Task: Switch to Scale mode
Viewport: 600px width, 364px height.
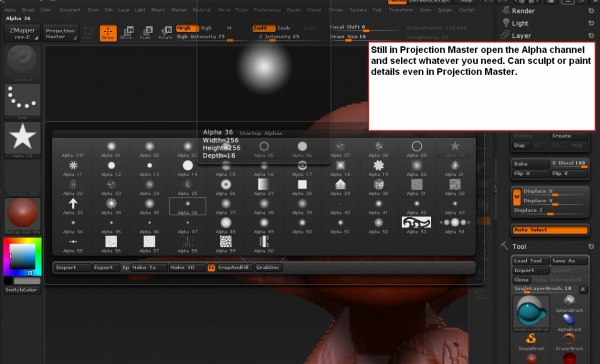Action: click(x=146, y=33)
